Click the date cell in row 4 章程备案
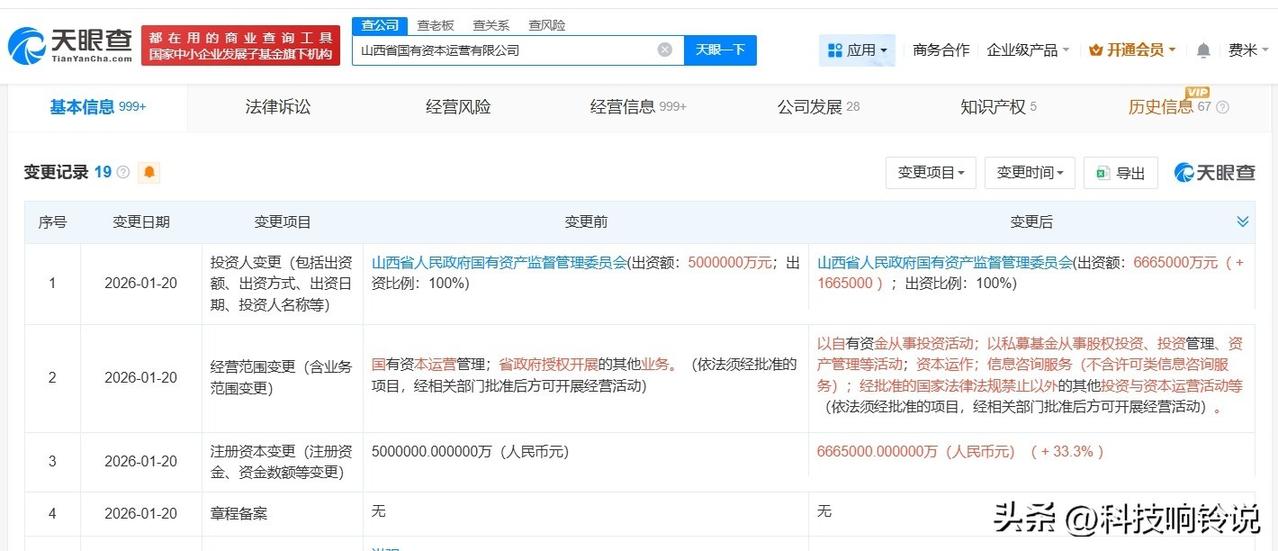Viewport: 1278px width, 551px height. click(141, 513)
